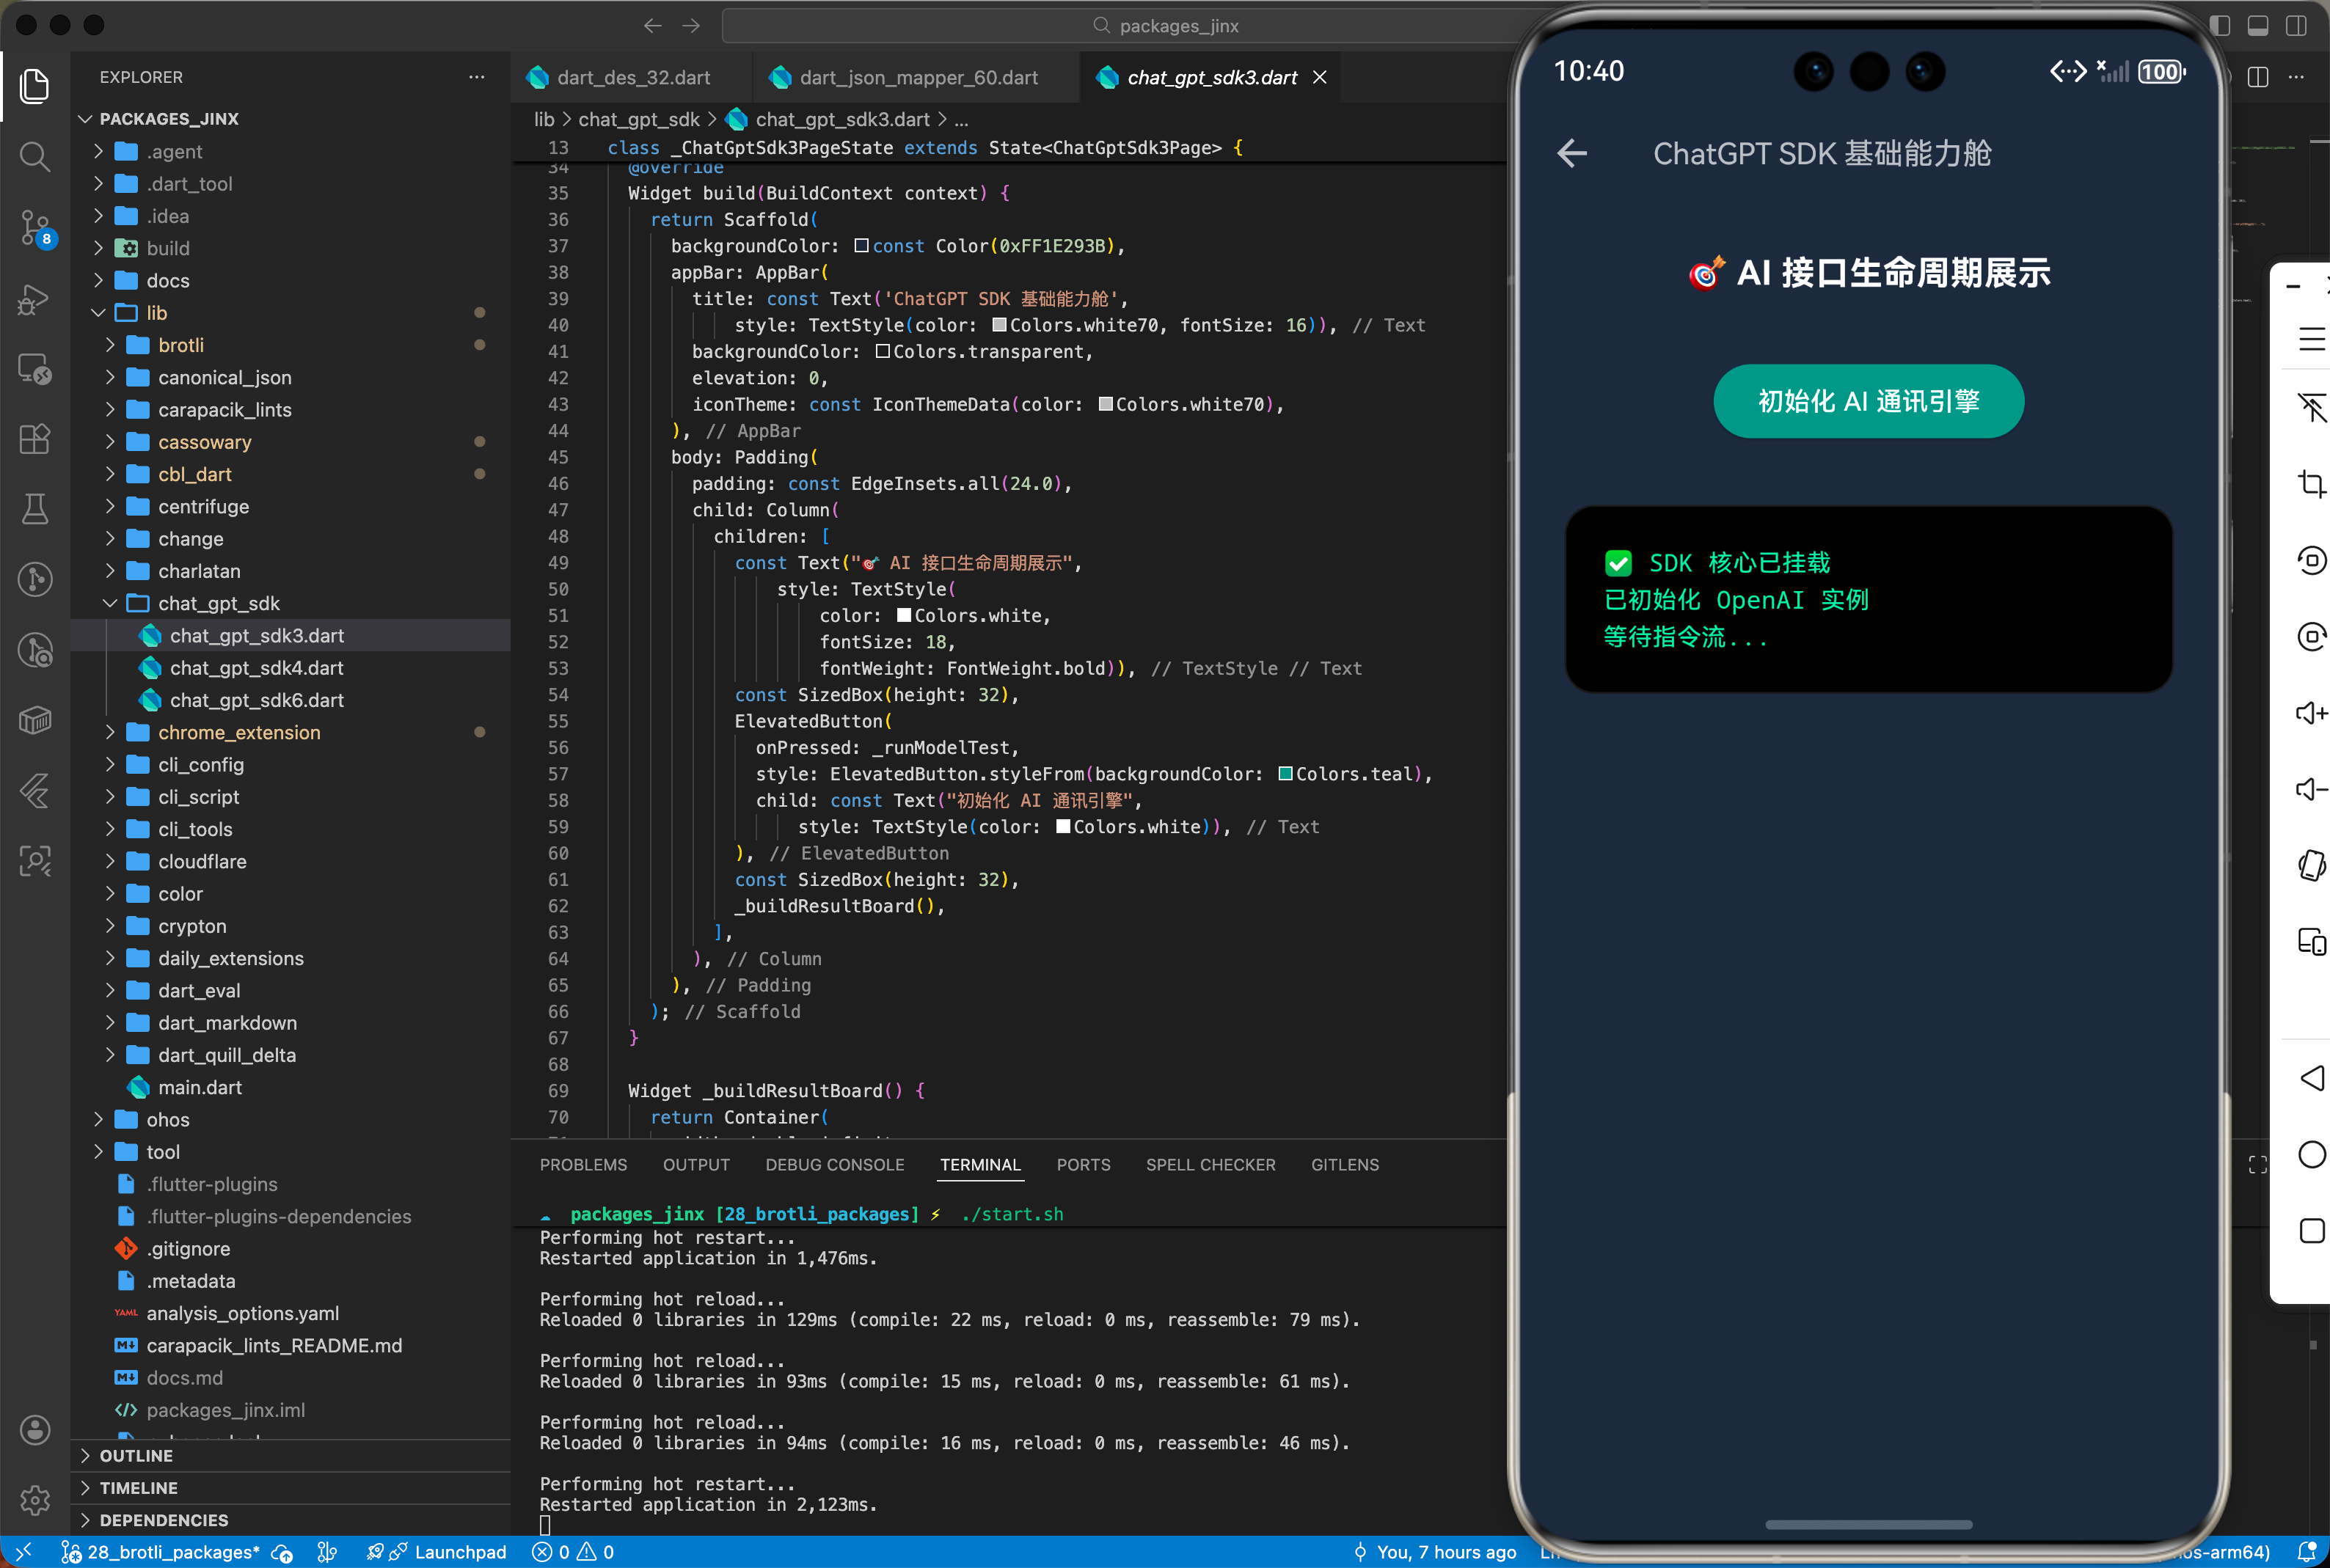This screenshot has width=2330, height=1568.
Task: Tap the 初始化 AI 通讯引擎 button
Action: 1868,401
